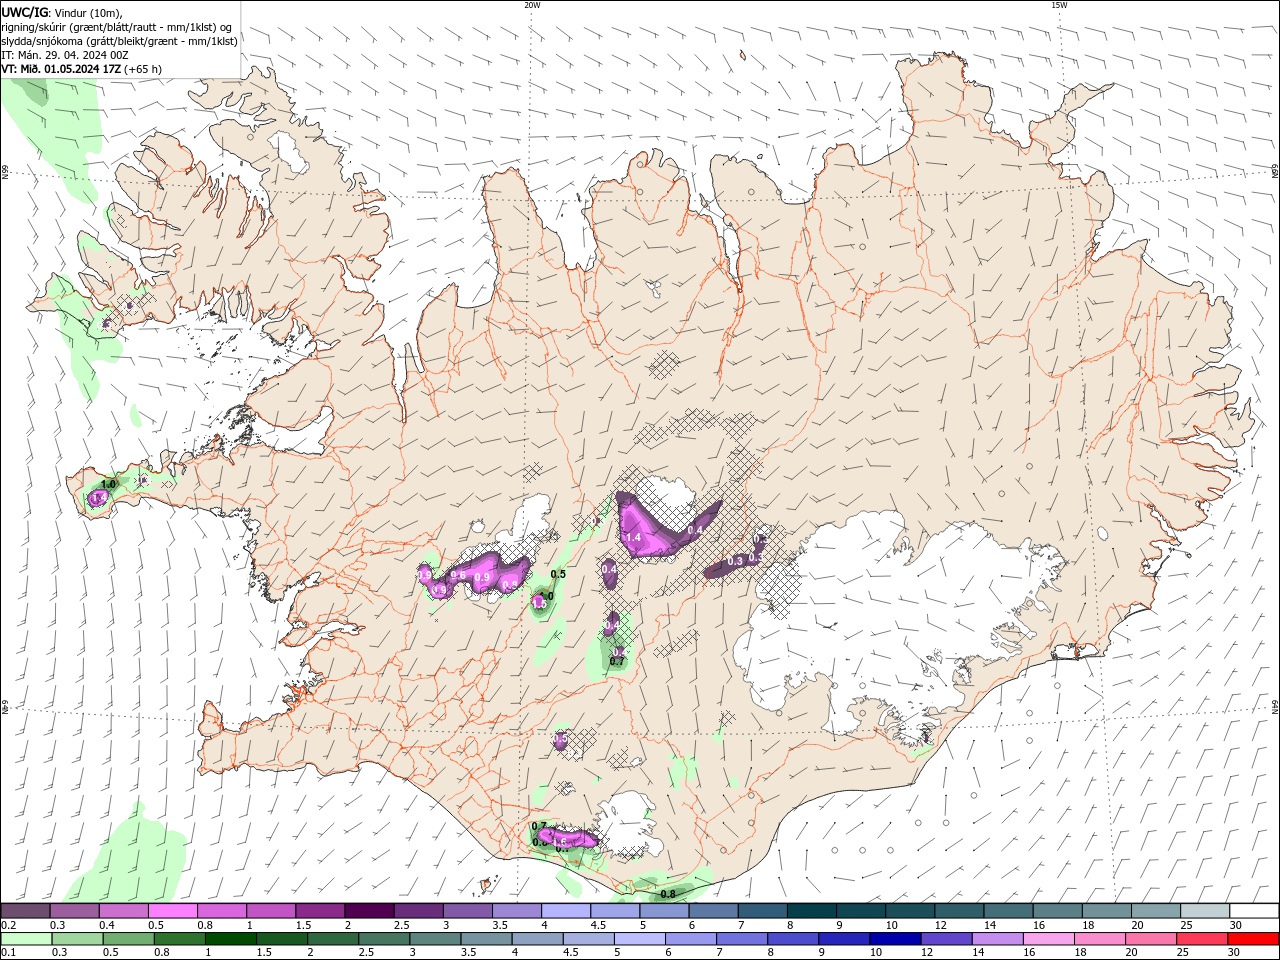Choose the 1.5 magenta swatch in the upper legend row
Viewport: 1280px width, 960px height.
[320, 911]
